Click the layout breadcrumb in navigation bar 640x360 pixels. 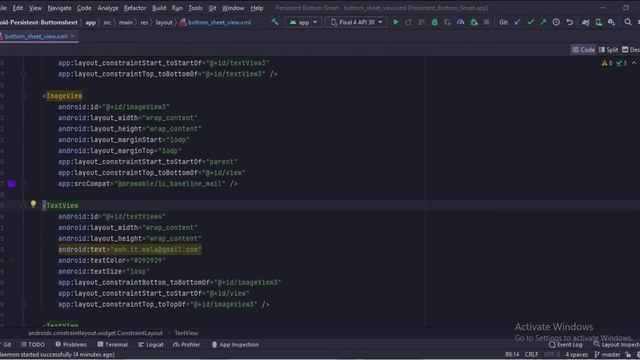pyautogui.click(x=164, y=22)
